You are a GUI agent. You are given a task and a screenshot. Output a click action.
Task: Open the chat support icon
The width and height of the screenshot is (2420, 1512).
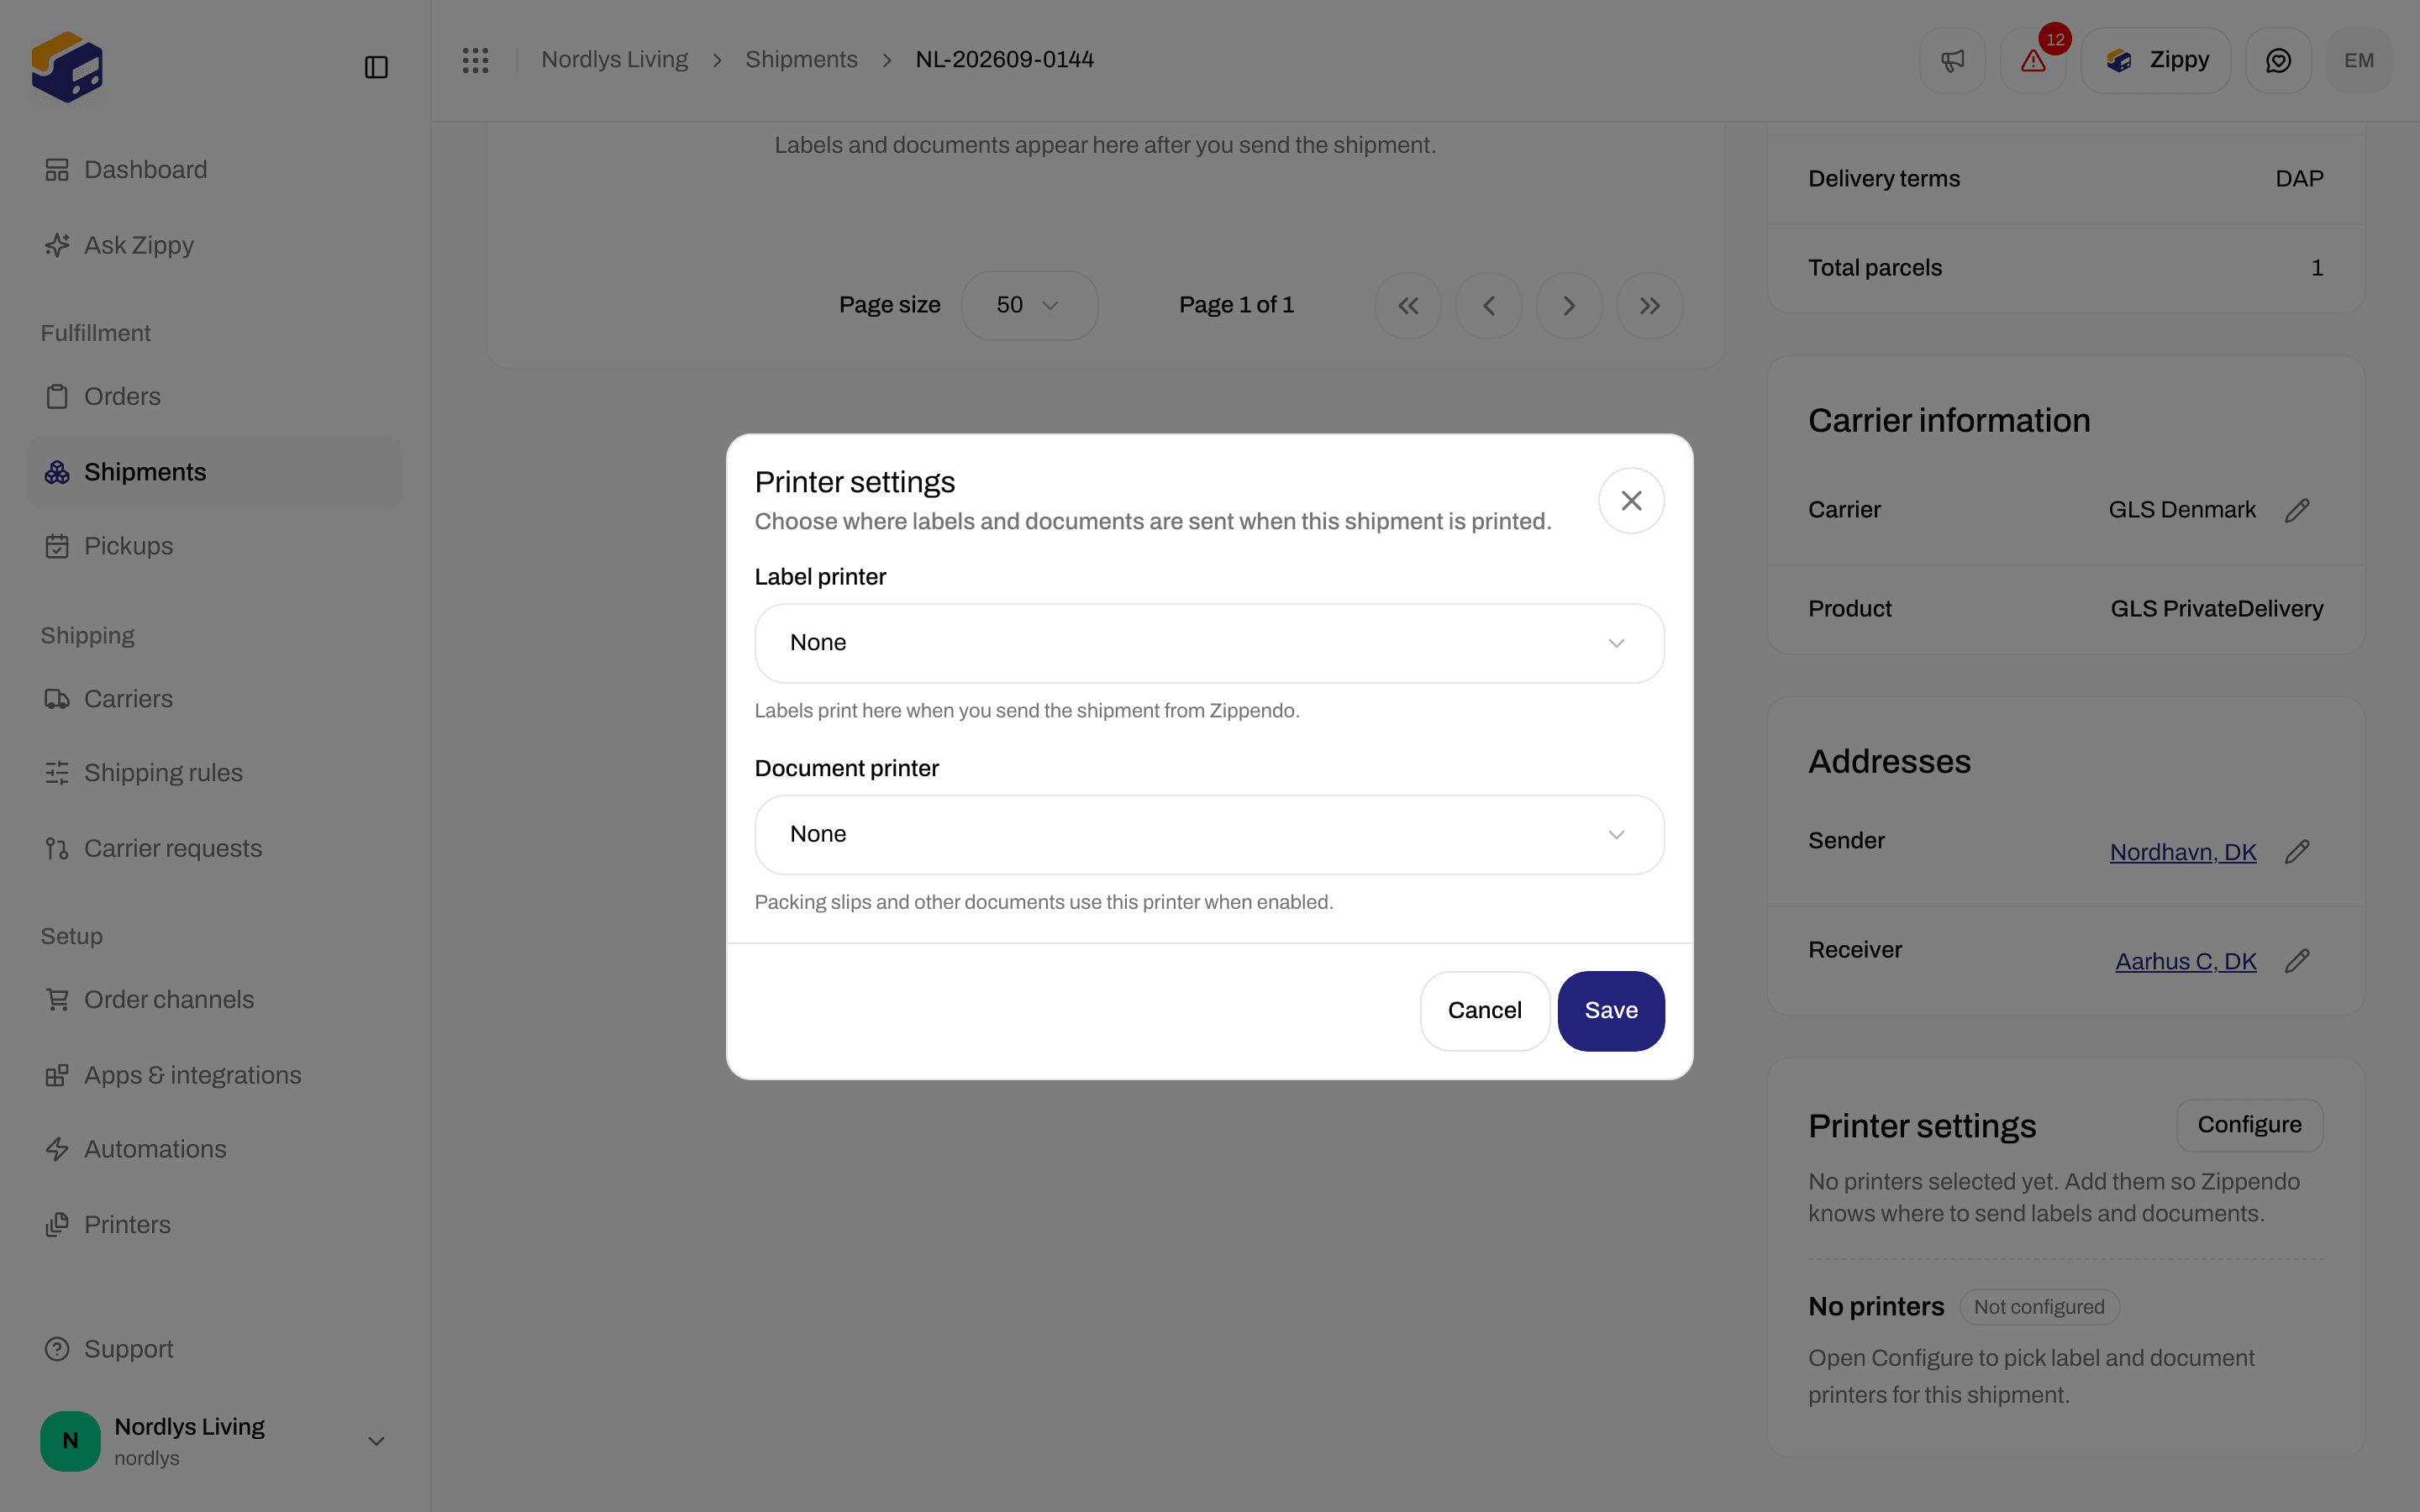[x=2278, y=60]
